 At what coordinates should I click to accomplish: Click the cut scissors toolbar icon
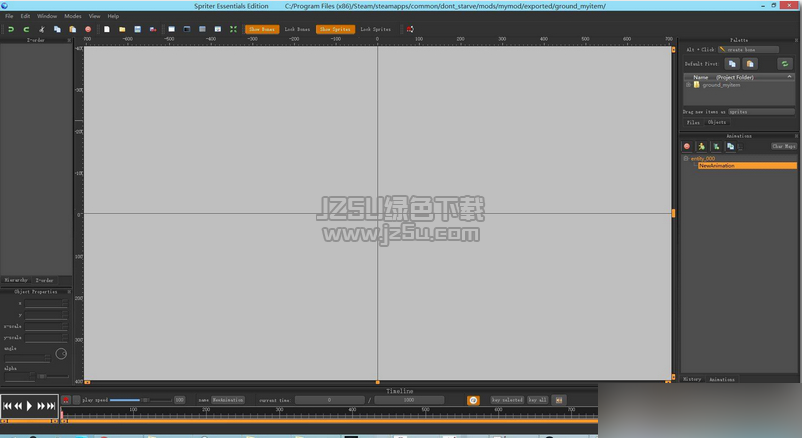tap(41, 29)
